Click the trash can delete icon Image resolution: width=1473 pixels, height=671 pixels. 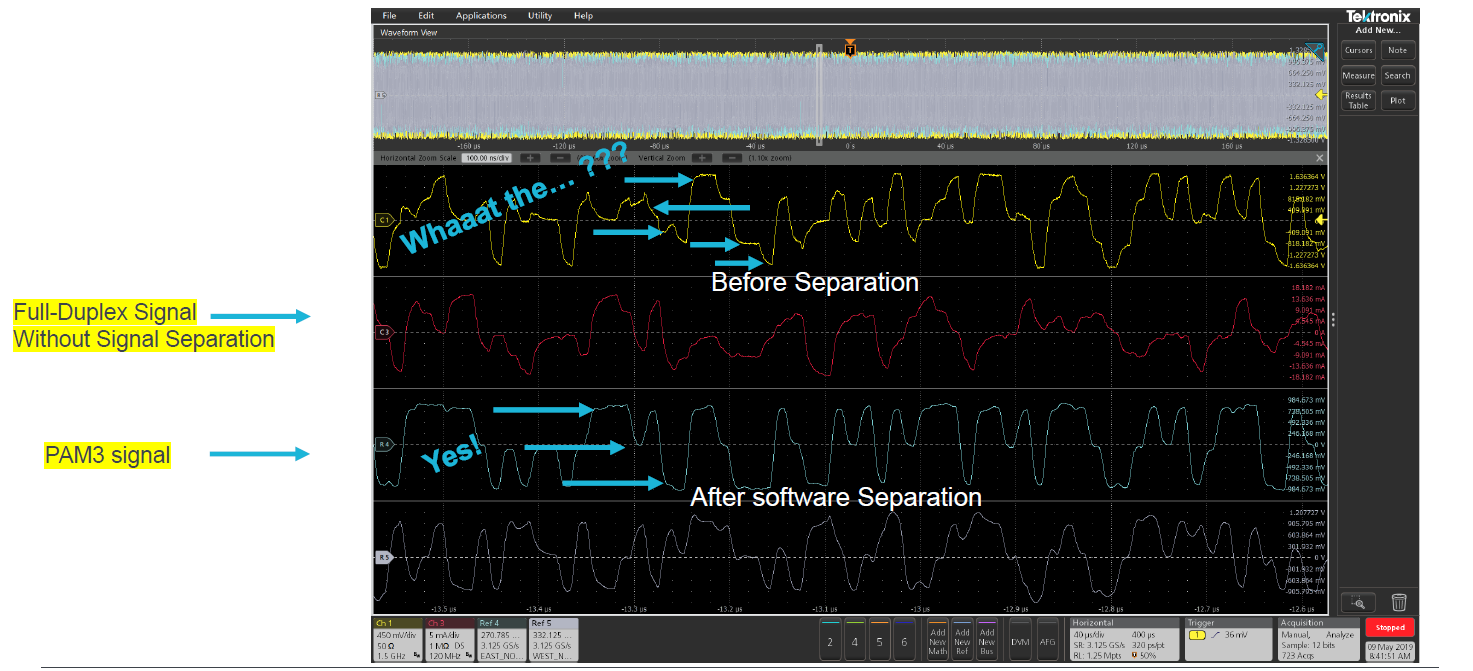(1399, 602)
